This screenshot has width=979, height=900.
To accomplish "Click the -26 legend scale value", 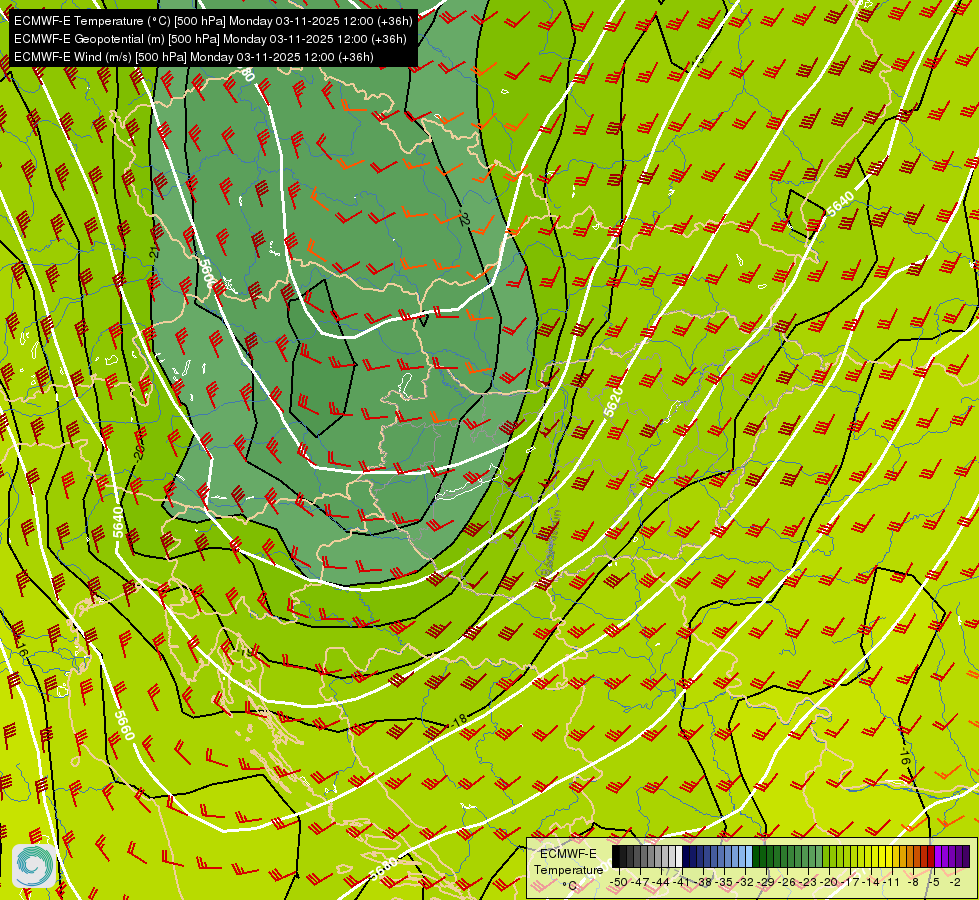I will [x=787, y=882].
